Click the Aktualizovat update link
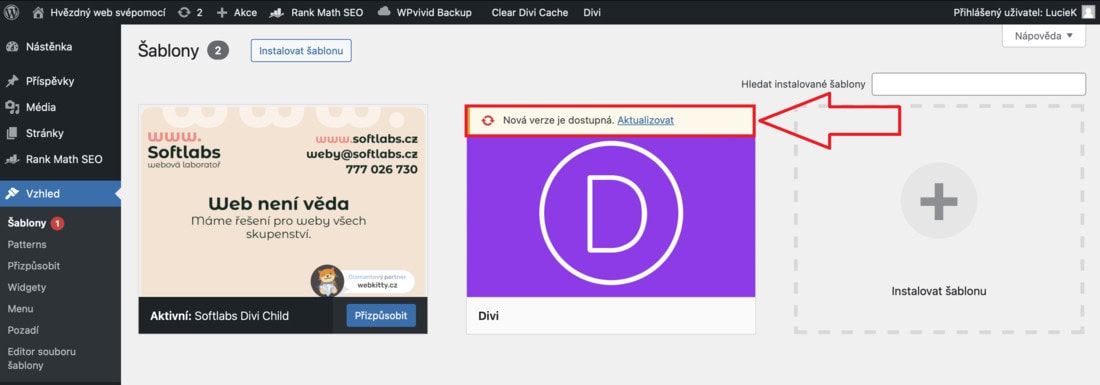Image resolution: width=1100 pixels, height=385 pixels. coord(645,120)
